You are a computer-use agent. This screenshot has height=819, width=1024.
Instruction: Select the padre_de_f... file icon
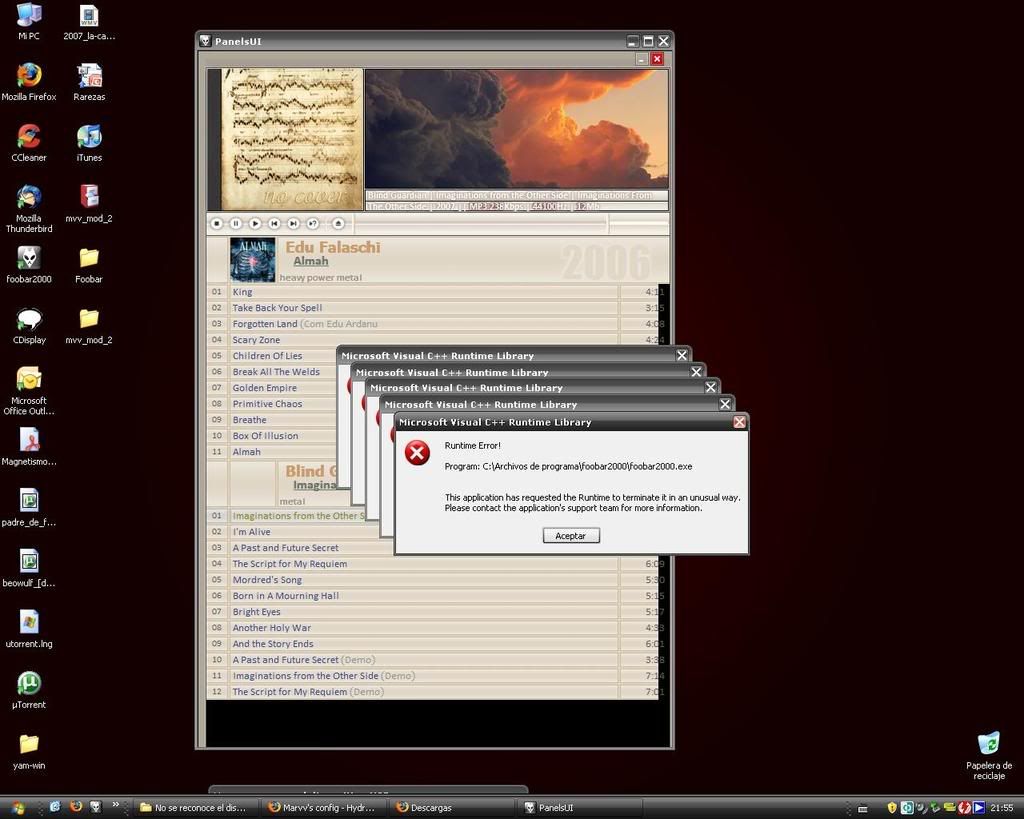[29, 508]
